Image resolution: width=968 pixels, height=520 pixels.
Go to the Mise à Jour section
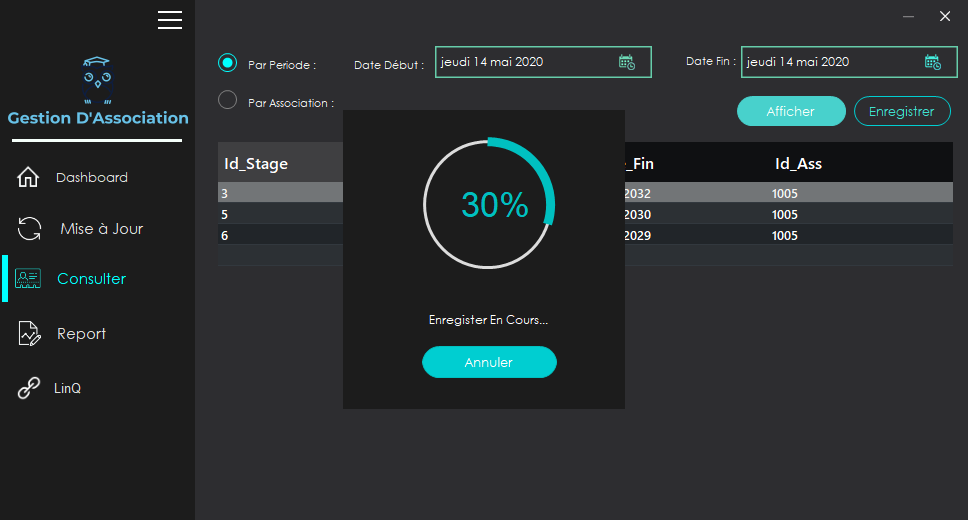[x=101, y=229]
